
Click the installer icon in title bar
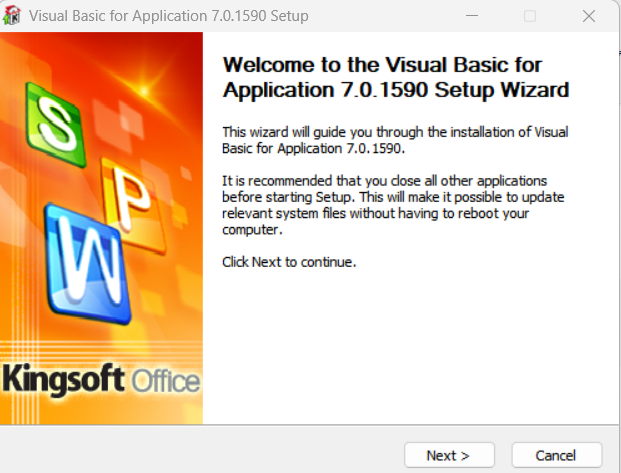click(x=12, y=16)
